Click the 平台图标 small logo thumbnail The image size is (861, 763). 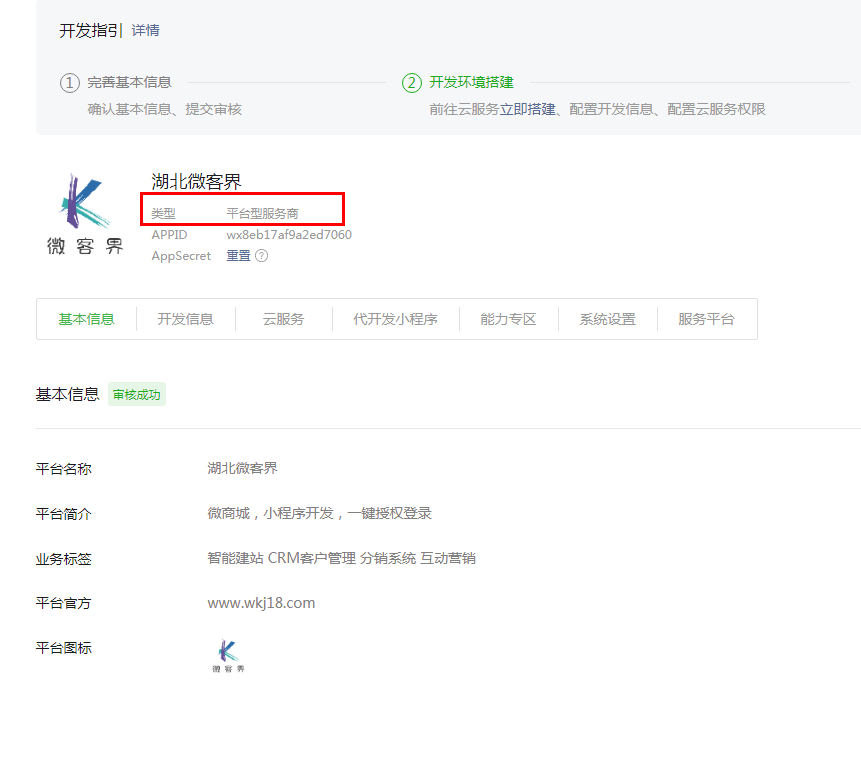point(228,655)
